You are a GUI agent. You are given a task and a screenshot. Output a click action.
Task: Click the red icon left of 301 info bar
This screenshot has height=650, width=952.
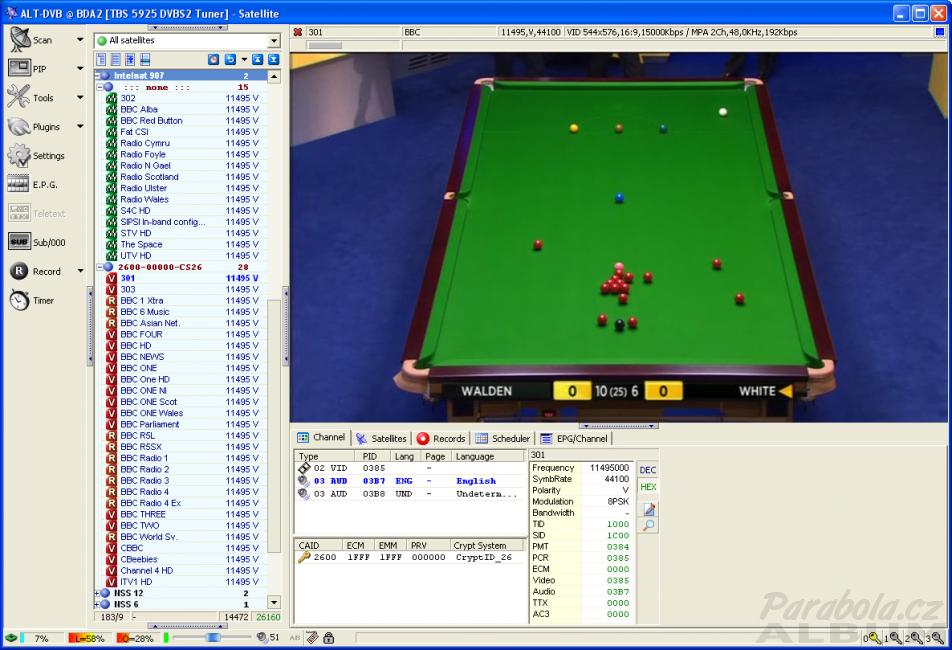tap(298, 32)
